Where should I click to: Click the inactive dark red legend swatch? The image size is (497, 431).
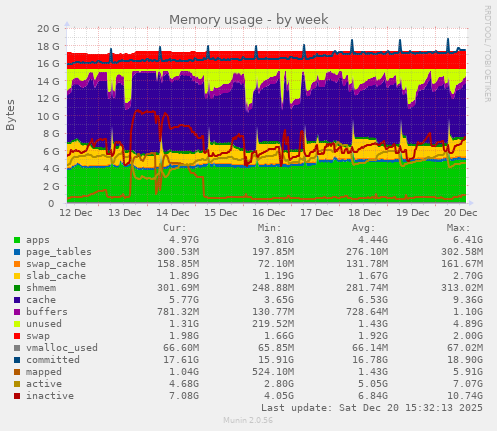(x=17, y=396)
